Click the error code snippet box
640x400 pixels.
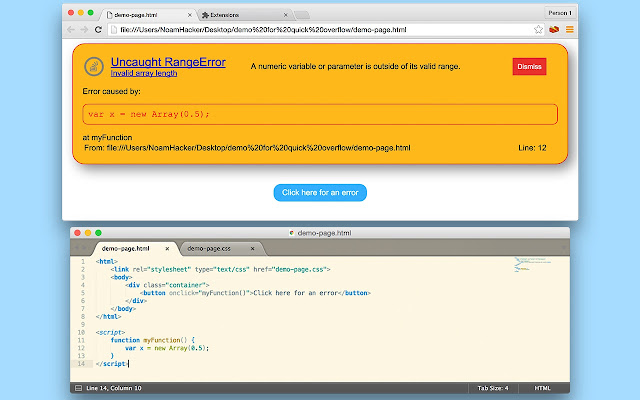coord(320,114)
